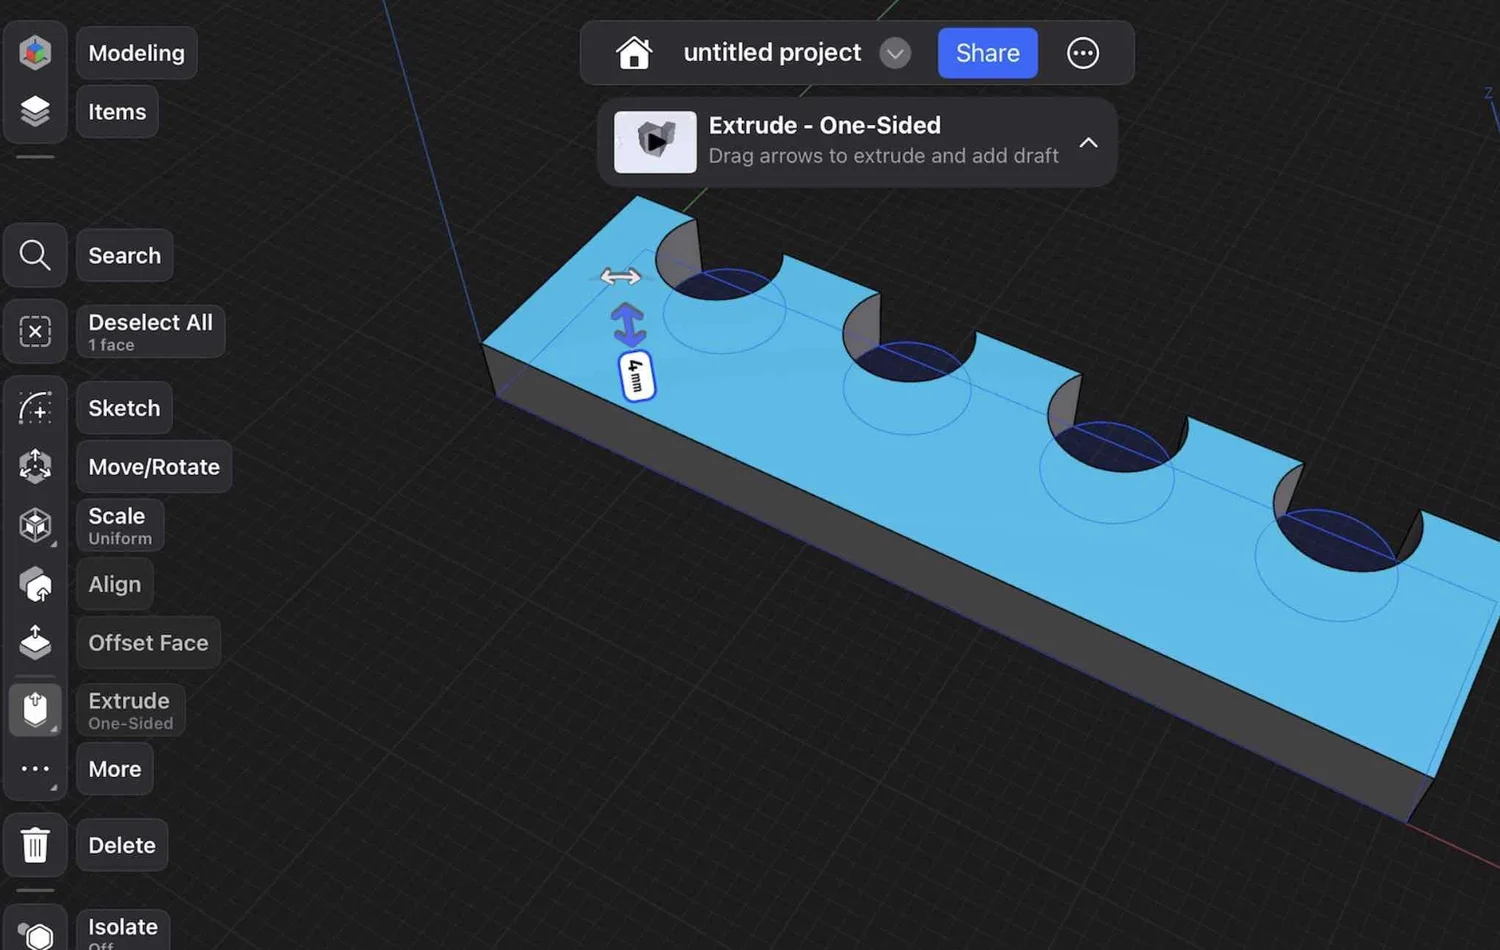This screenshot has width=1500, height=950.
Task: Open the three-dot options menu
Action: tap(1083, 53)
